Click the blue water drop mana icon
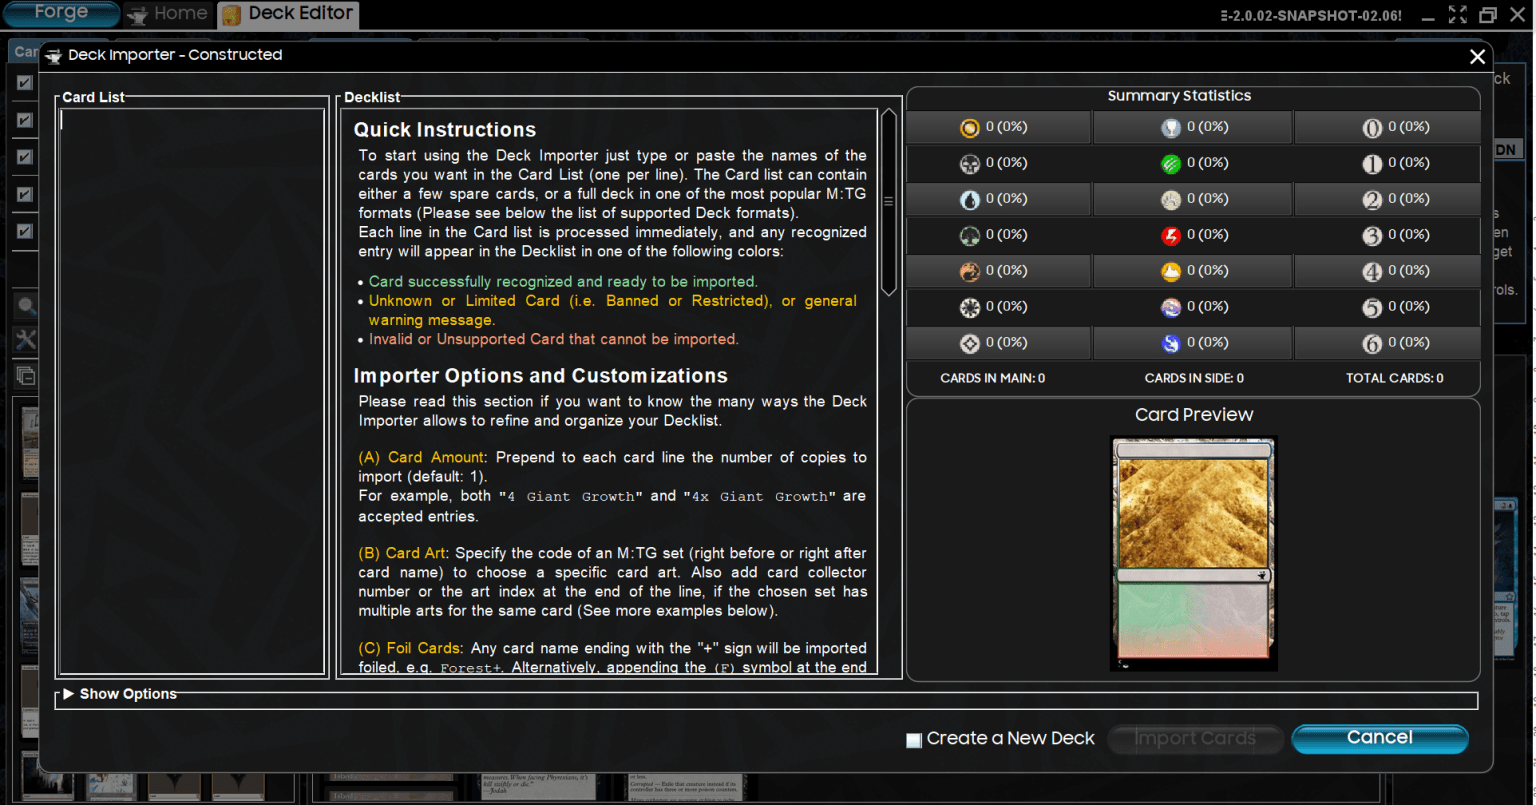The height and width of the screenshot is (805, 1536). 969,200
